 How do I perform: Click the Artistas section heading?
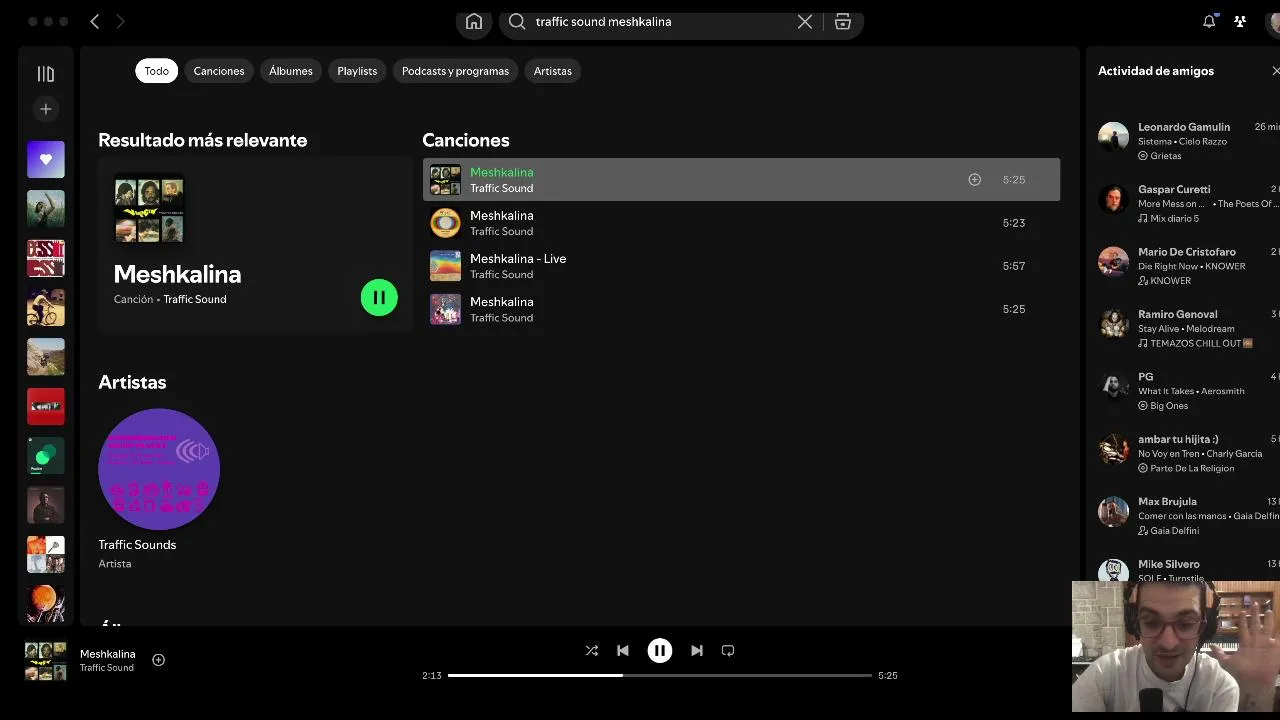click(132, 382)
